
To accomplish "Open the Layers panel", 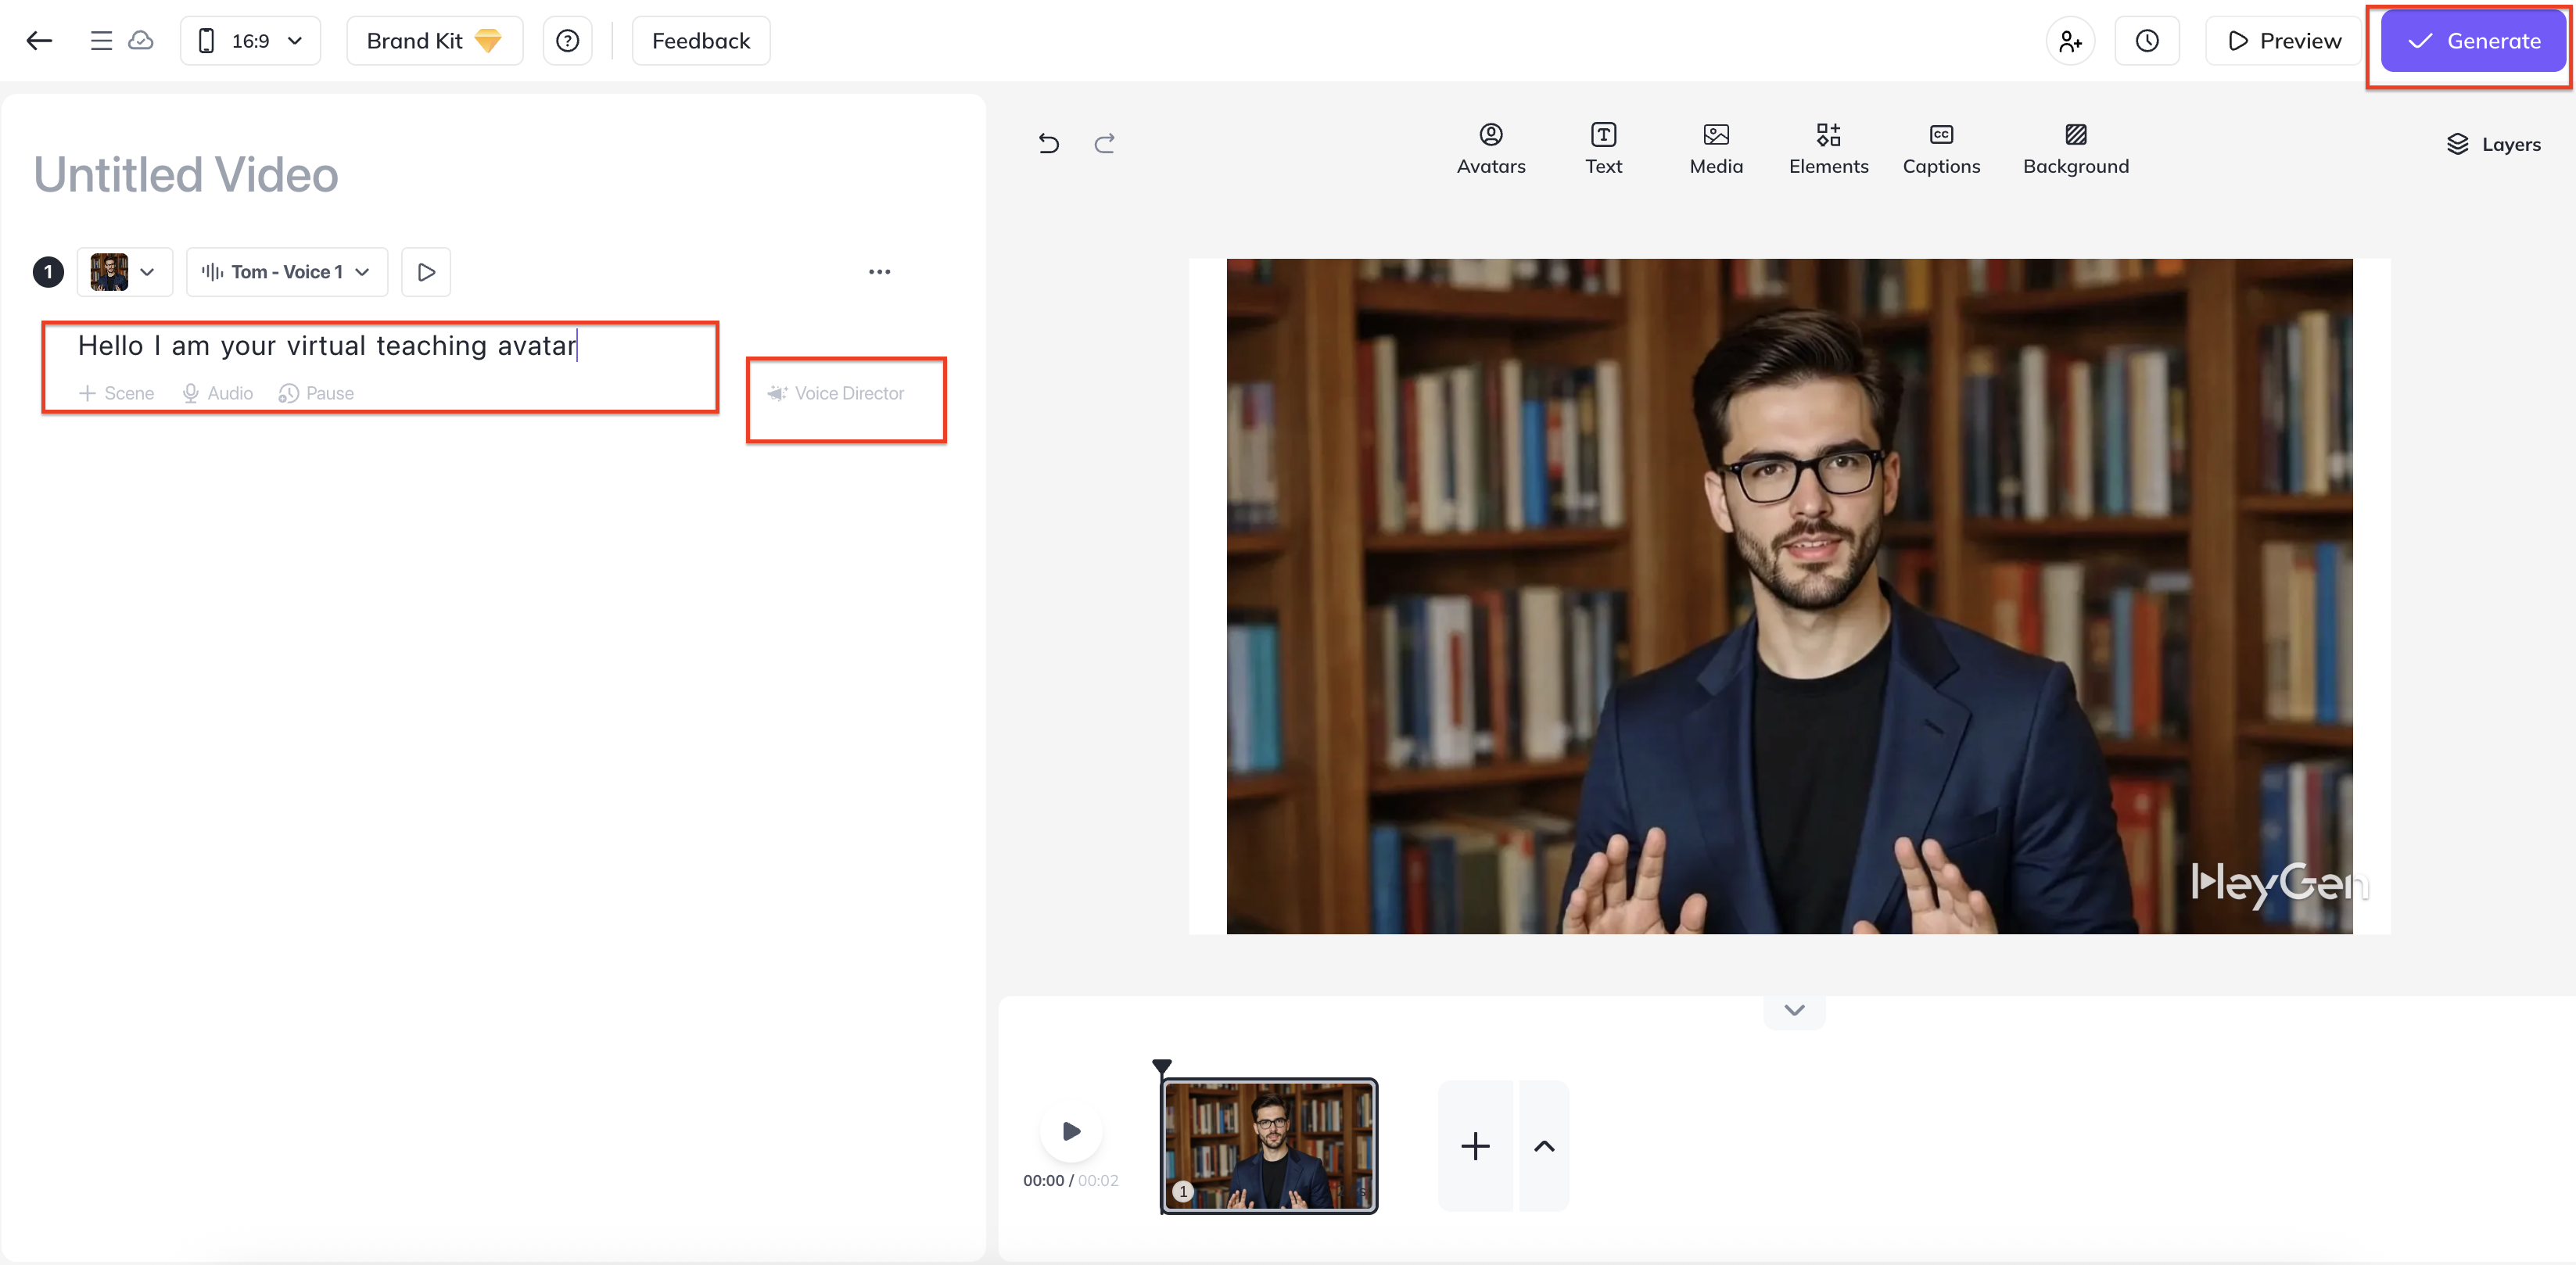I will pyautogui.click(x=2493, y=144).
